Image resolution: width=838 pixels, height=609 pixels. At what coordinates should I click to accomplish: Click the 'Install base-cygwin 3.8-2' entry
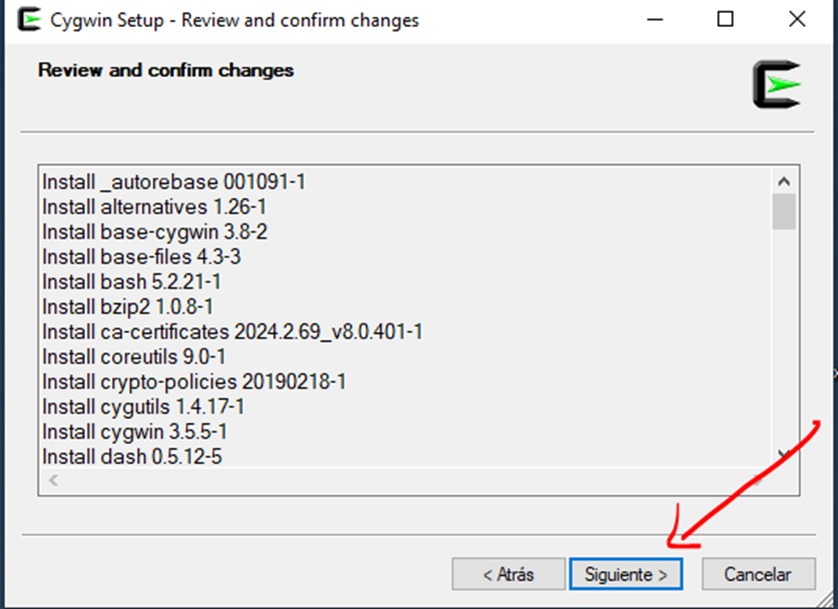click(x=154, y=232)
